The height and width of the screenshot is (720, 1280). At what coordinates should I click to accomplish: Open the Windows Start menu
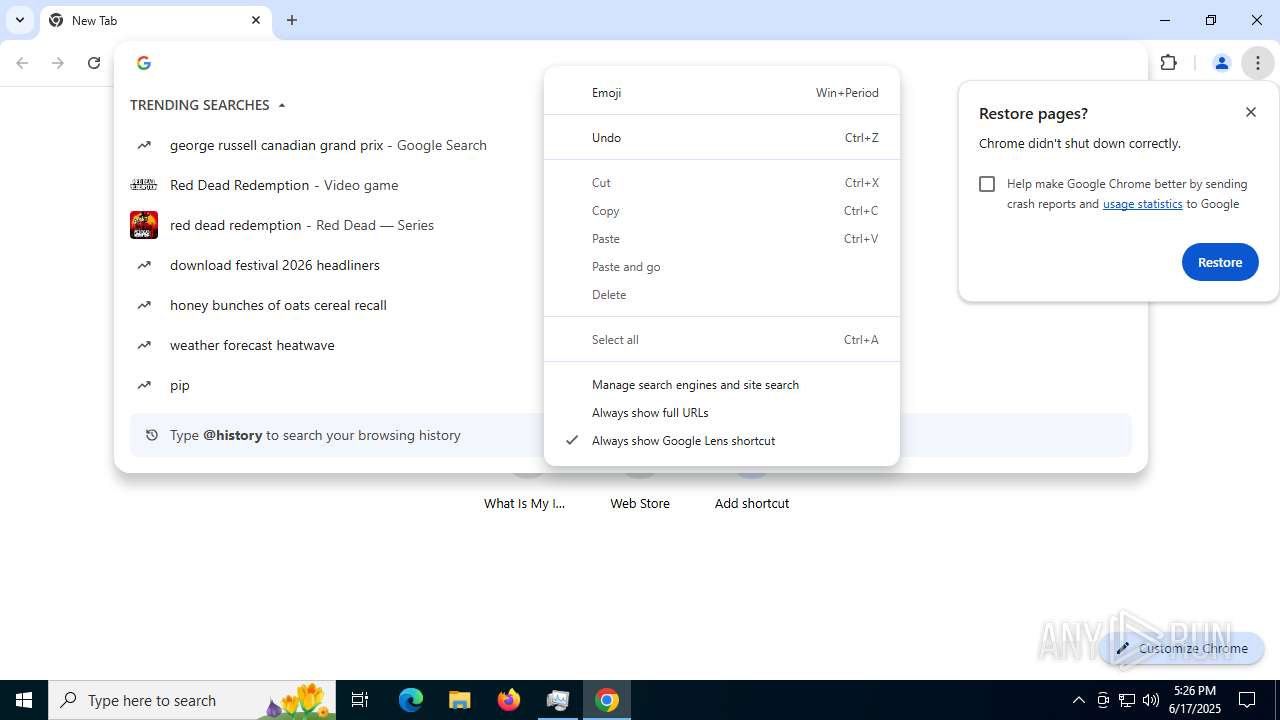coord(24,700)
